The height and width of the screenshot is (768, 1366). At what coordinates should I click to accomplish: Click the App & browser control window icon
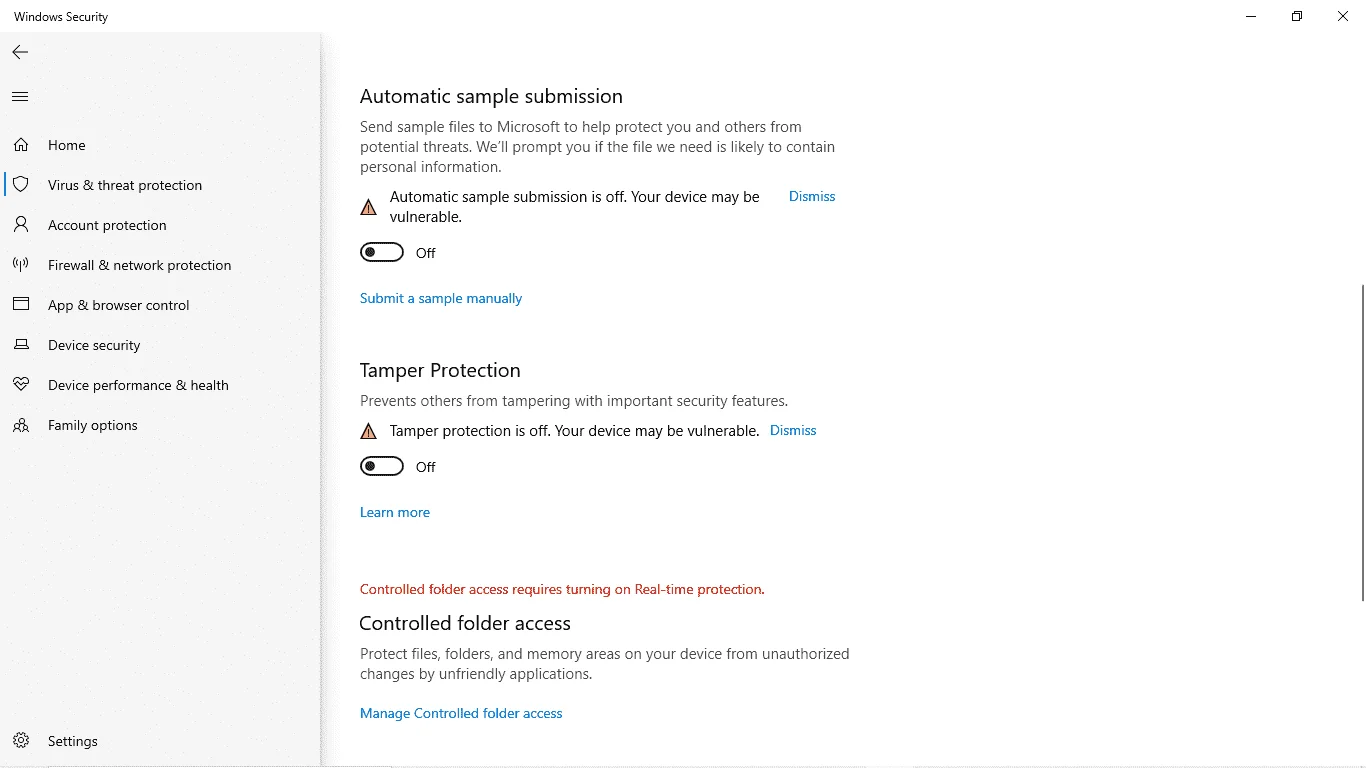tap(21, 305)
